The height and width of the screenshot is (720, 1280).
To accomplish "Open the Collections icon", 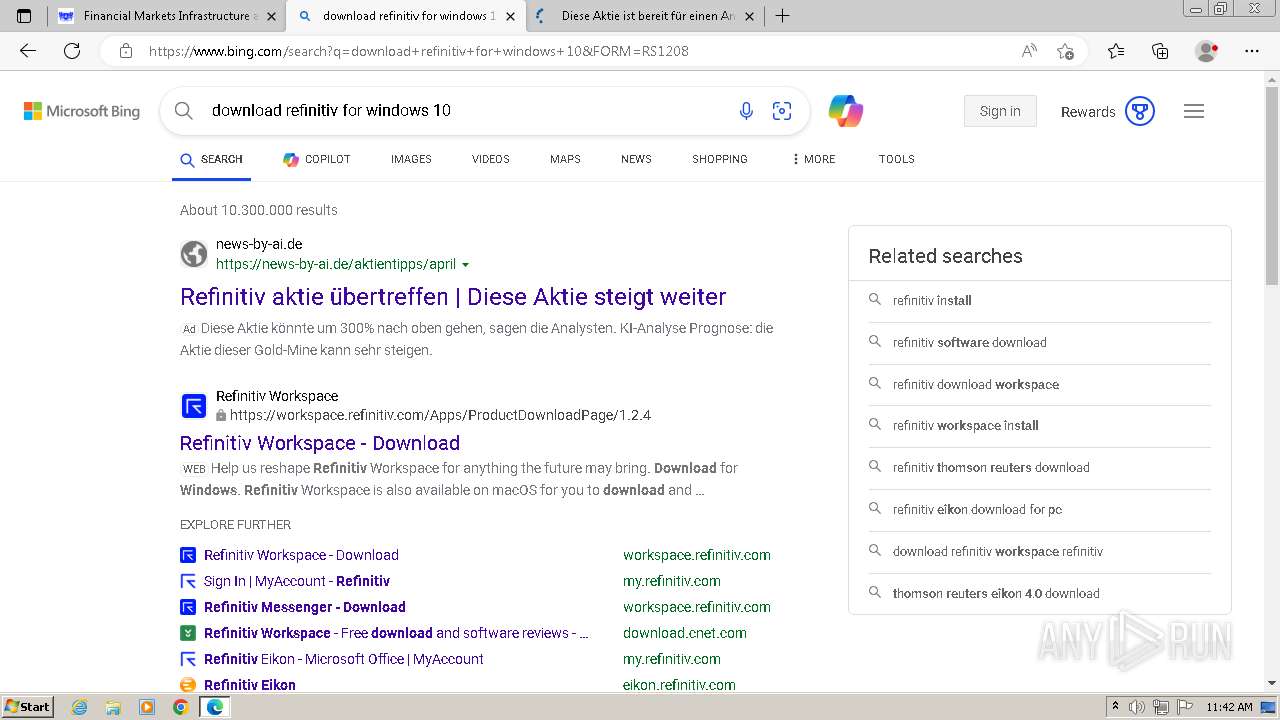I will (x=1160, y=51).
